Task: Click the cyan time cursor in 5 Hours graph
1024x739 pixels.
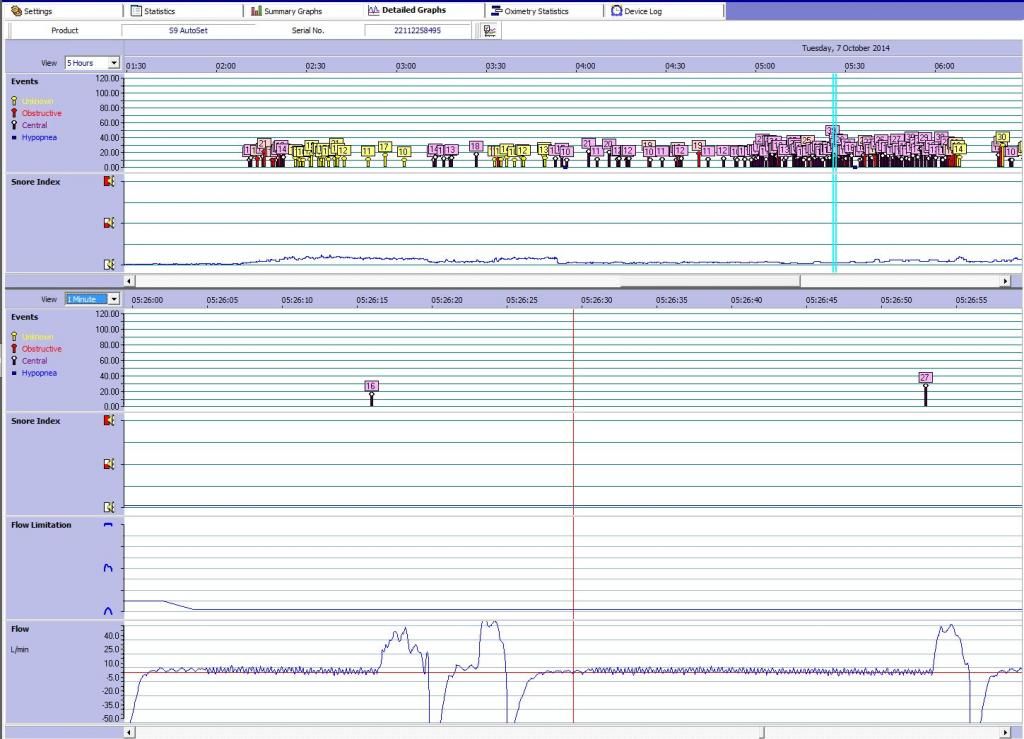Action: [834, 172]
